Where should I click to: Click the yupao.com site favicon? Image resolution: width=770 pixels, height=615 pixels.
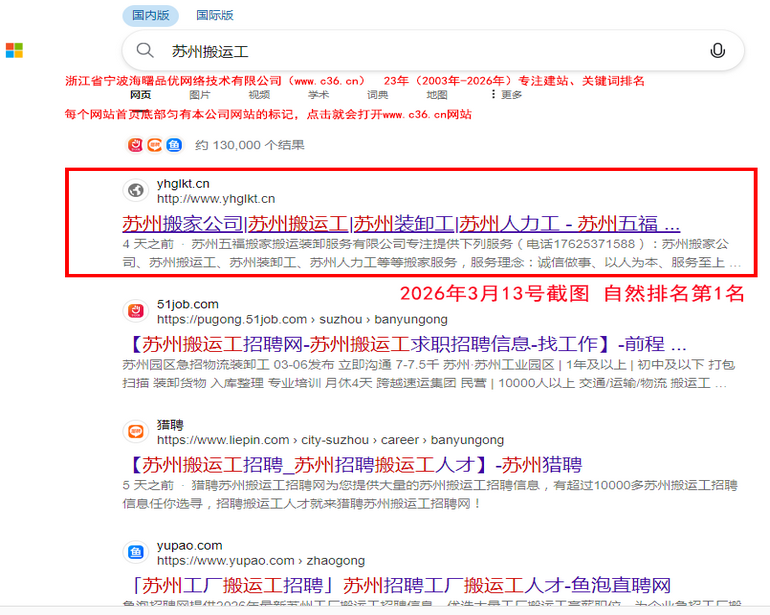pyautogui.click(x=134, y=552)
